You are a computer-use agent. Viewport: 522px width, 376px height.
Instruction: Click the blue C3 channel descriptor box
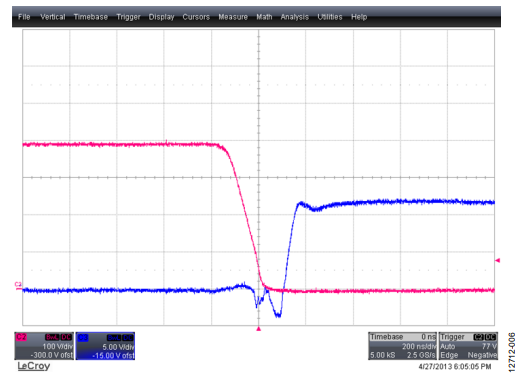[105, 346]
